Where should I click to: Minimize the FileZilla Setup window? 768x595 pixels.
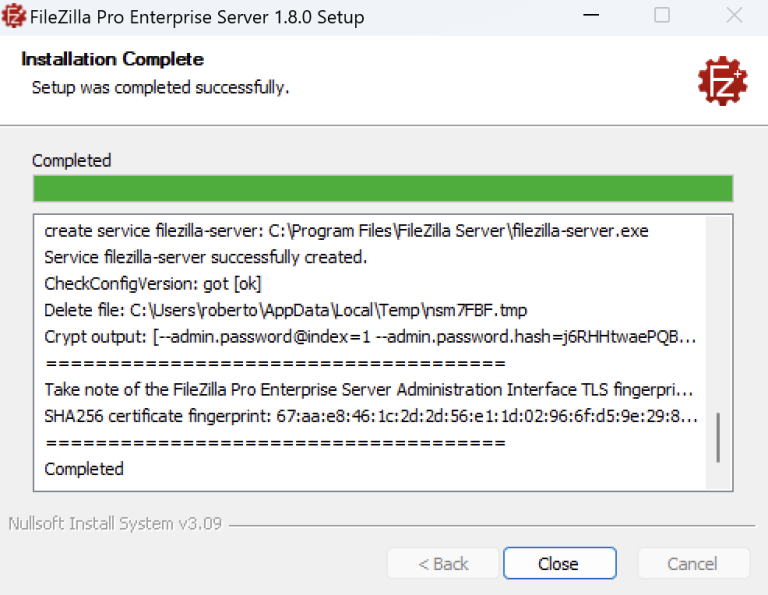[591, 15]
